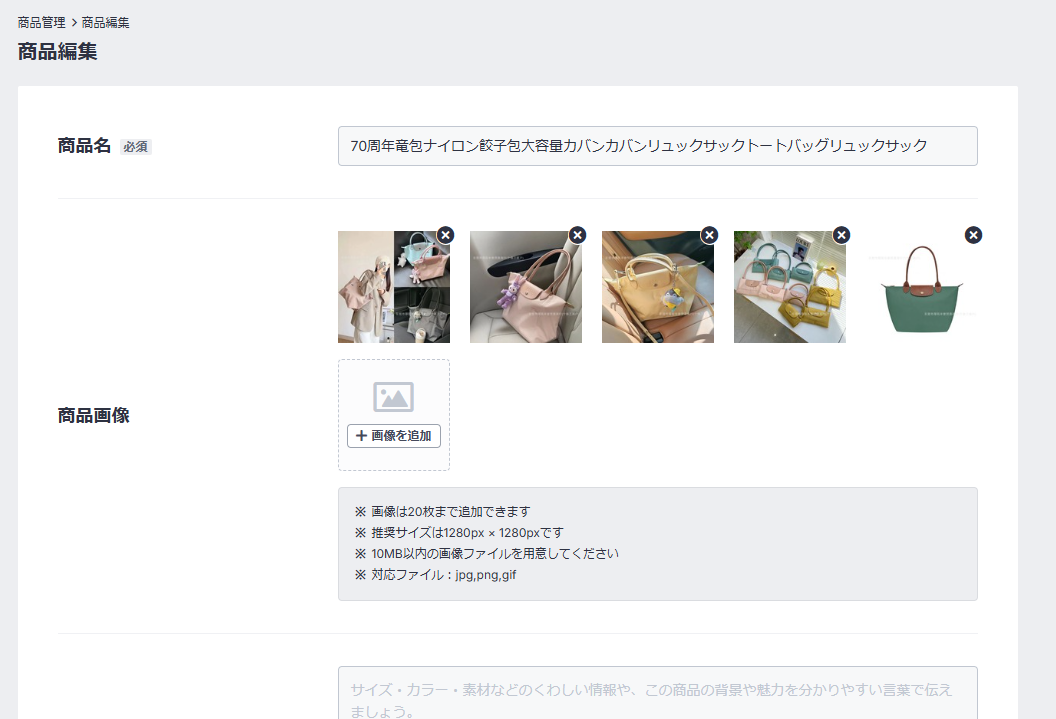Remove the beige bag on car seat image
Image resolution: width=1056 pixels, height=719 pixels.
[x=709, y=235]
